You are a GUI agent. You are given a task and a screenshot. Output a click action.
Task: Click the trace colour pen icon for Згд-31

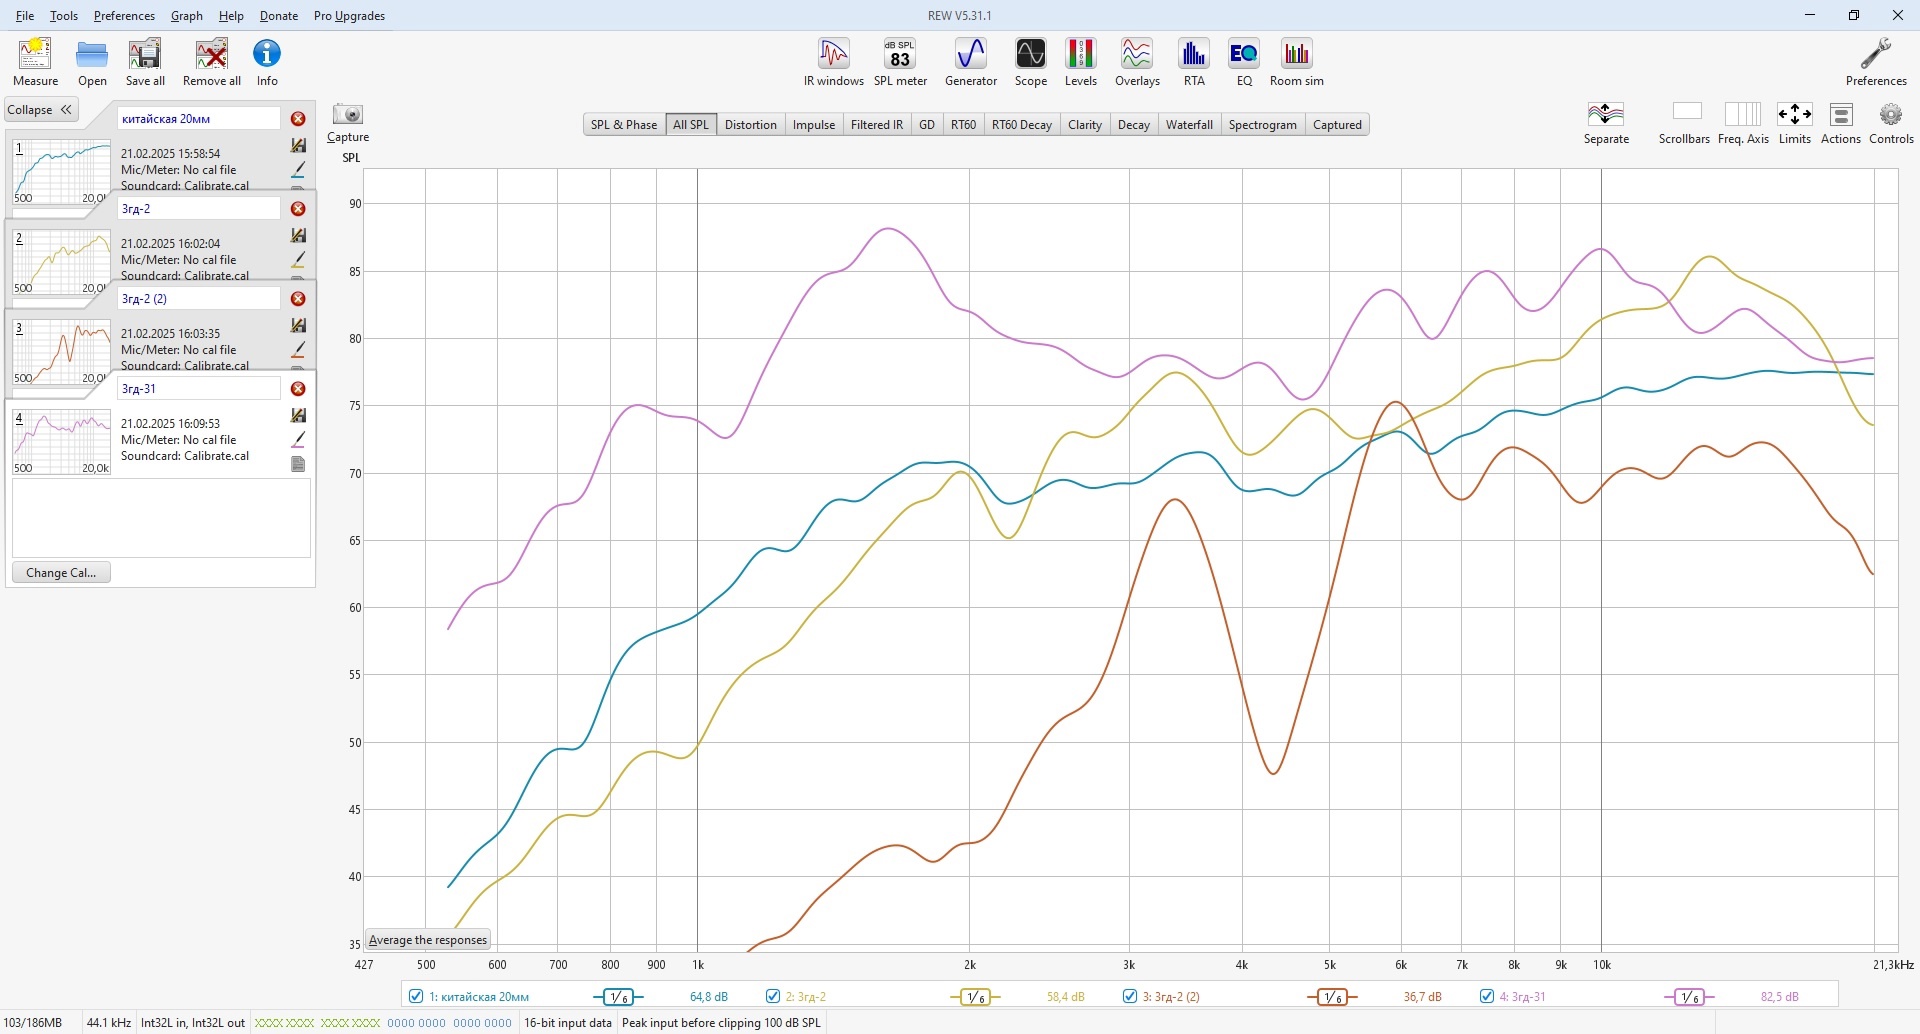[x=298, y=439]
